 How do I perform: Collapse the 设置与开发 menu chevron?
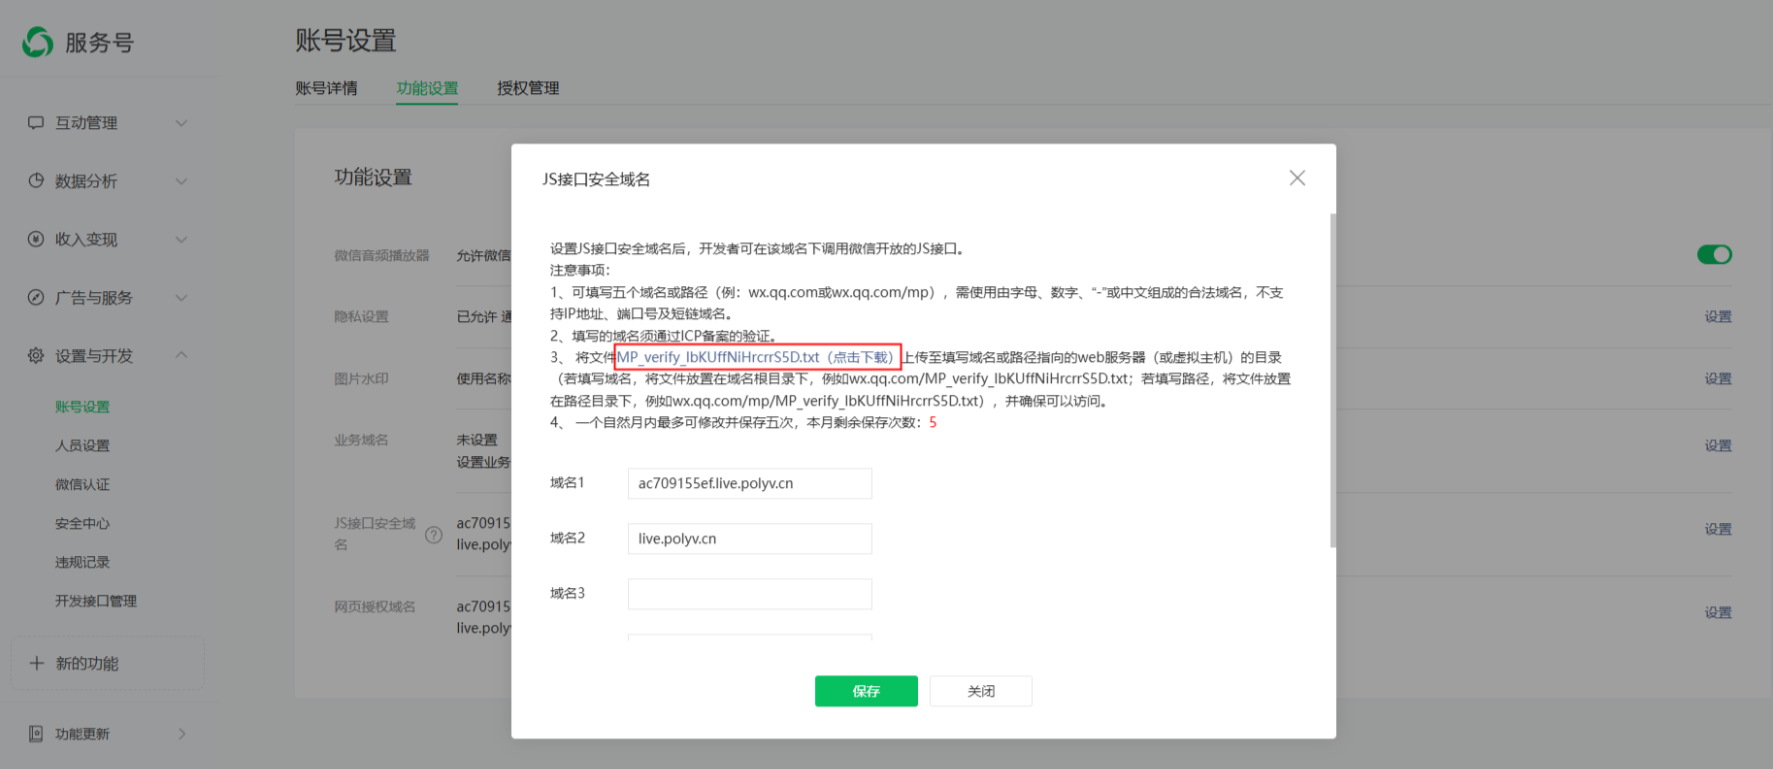point(182,355)
